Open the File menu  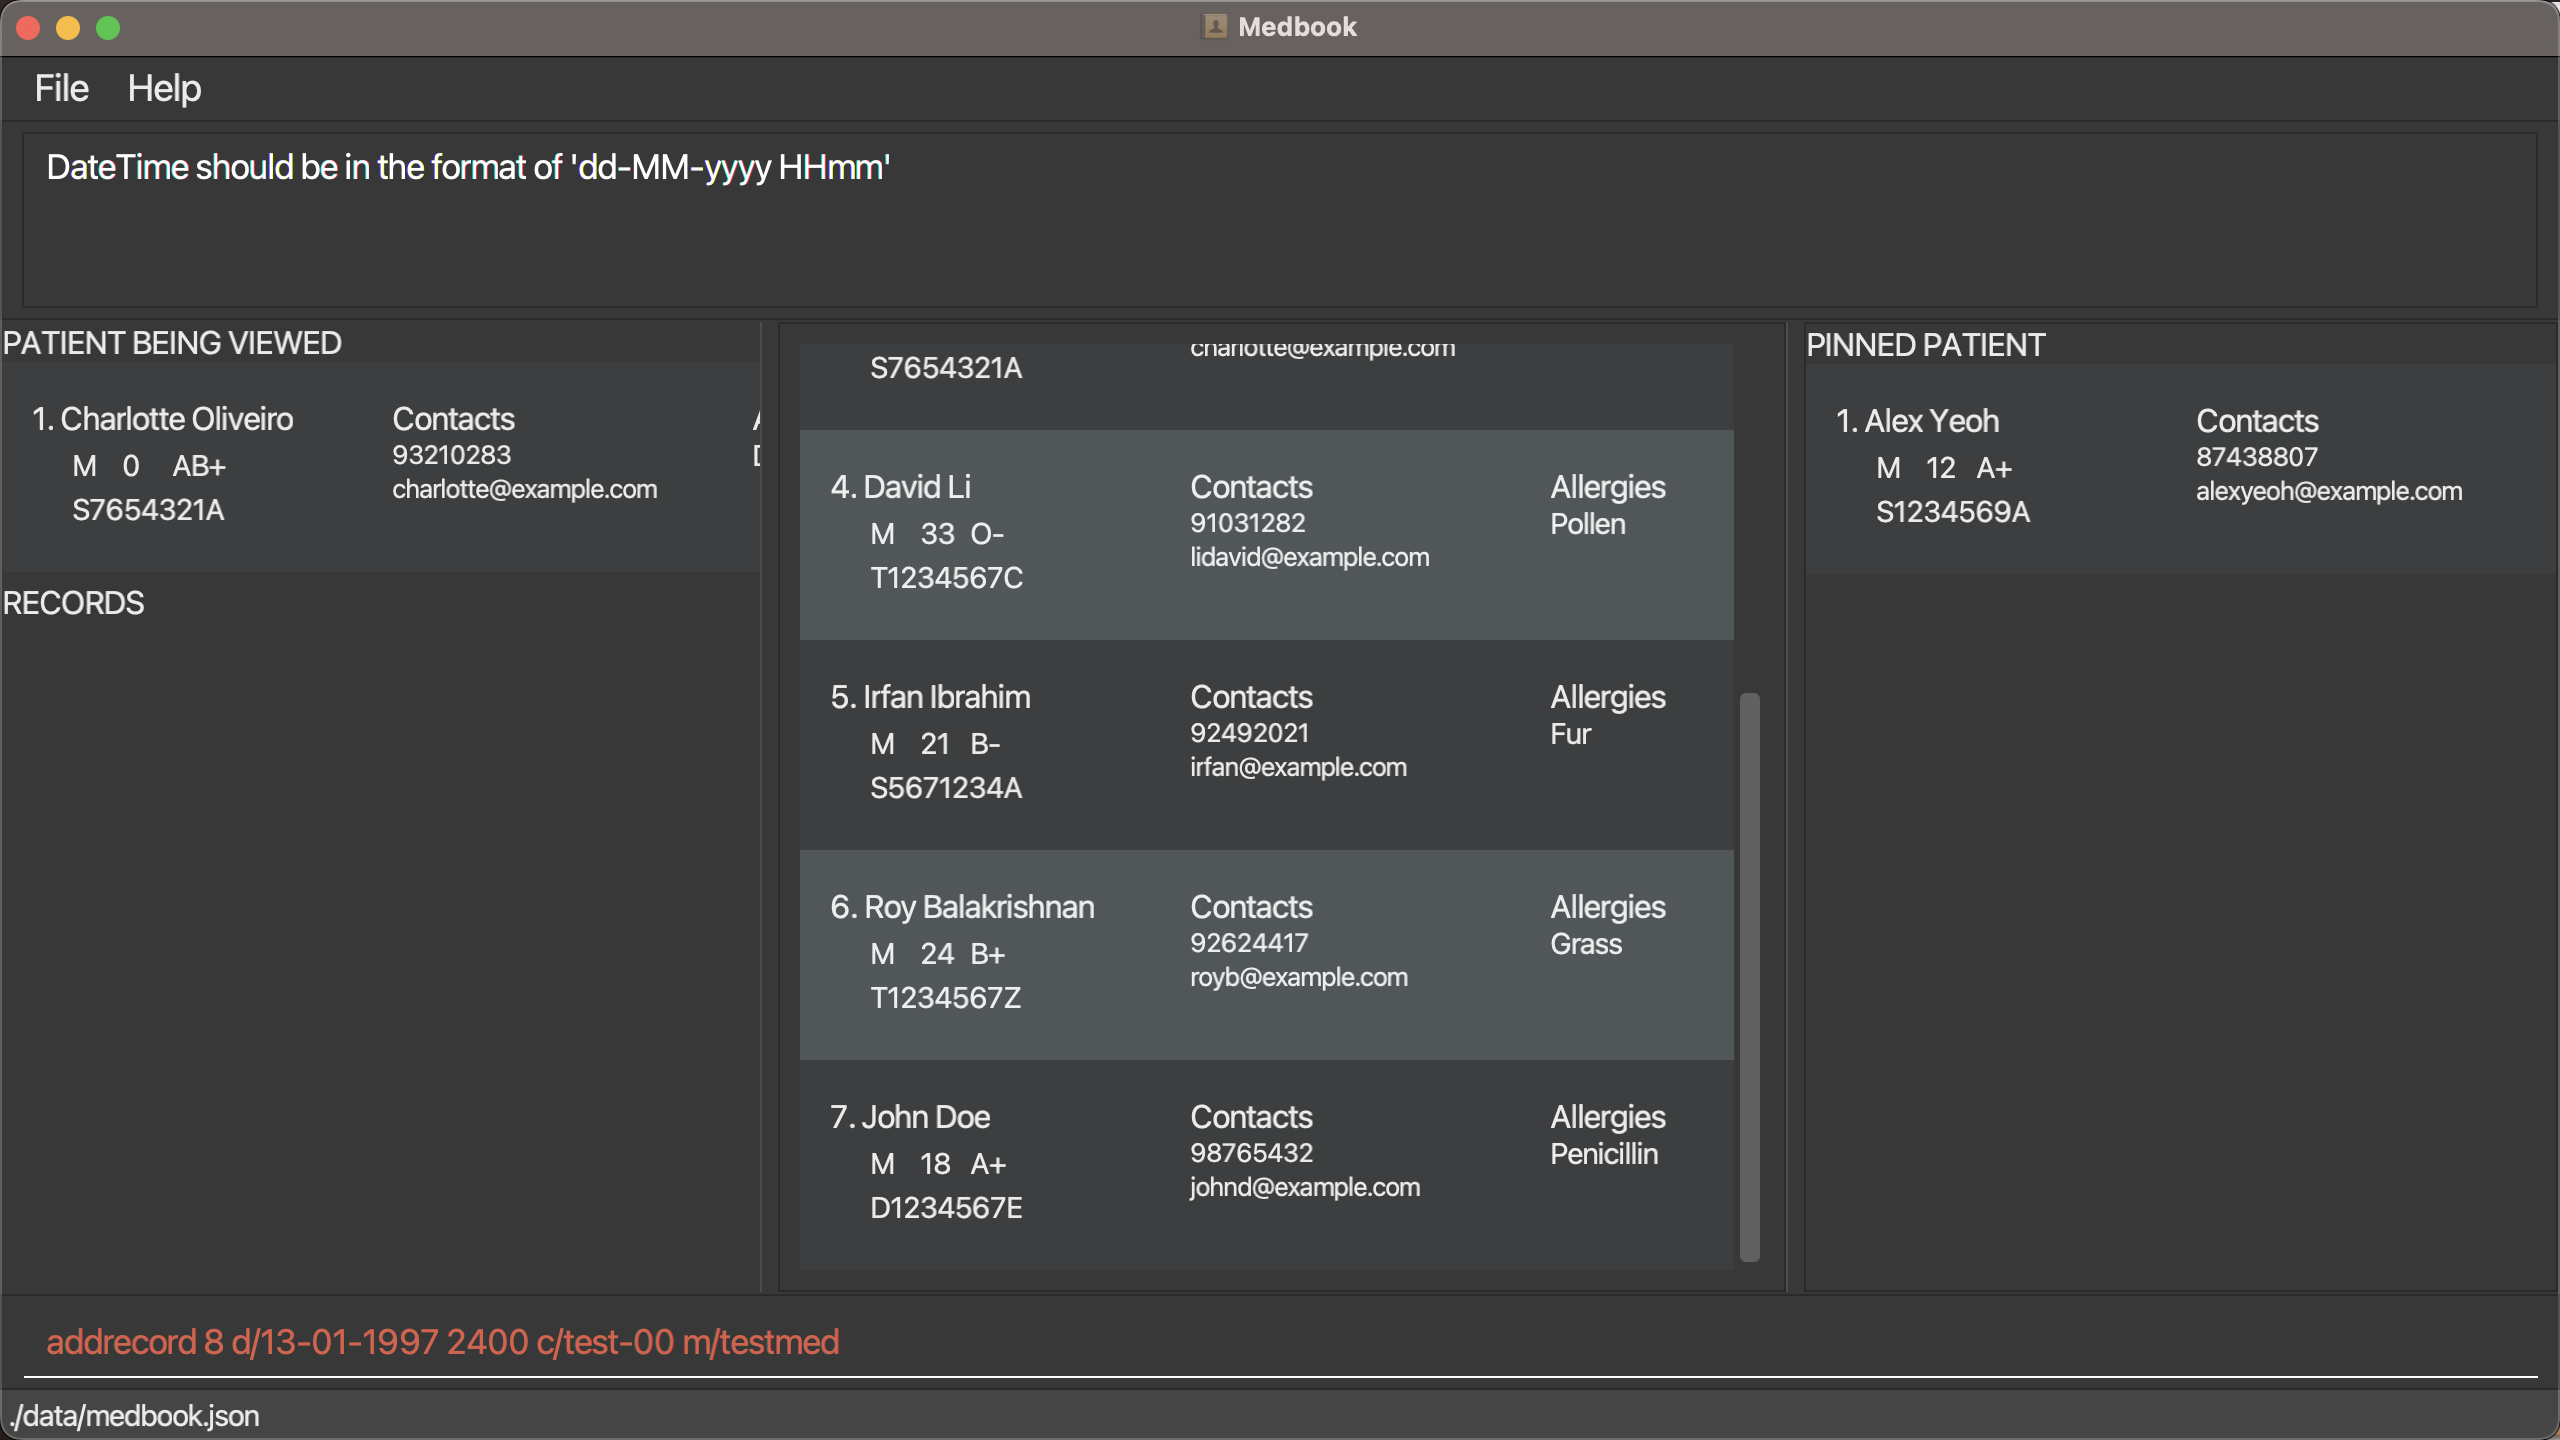pyautogui.click(x=61, y=88)
